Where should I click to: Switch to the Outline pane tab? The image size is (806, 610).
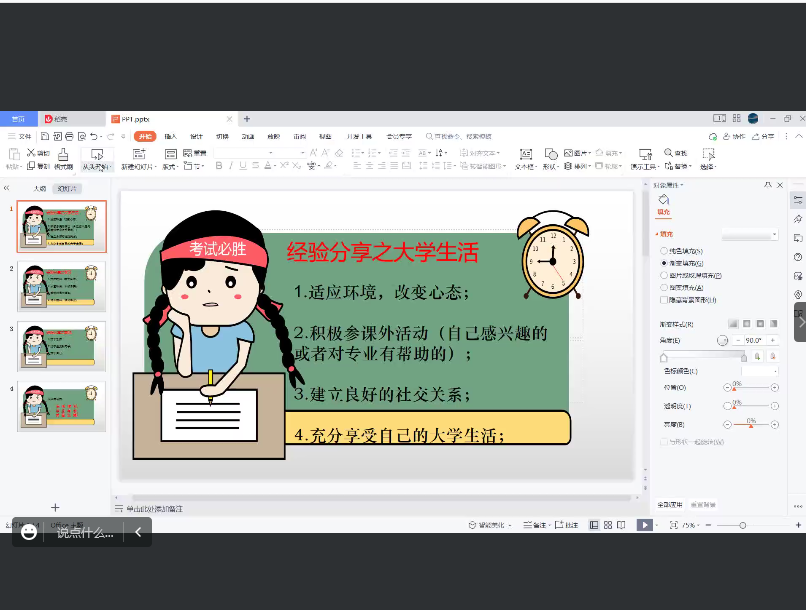[x=39, y=188]
